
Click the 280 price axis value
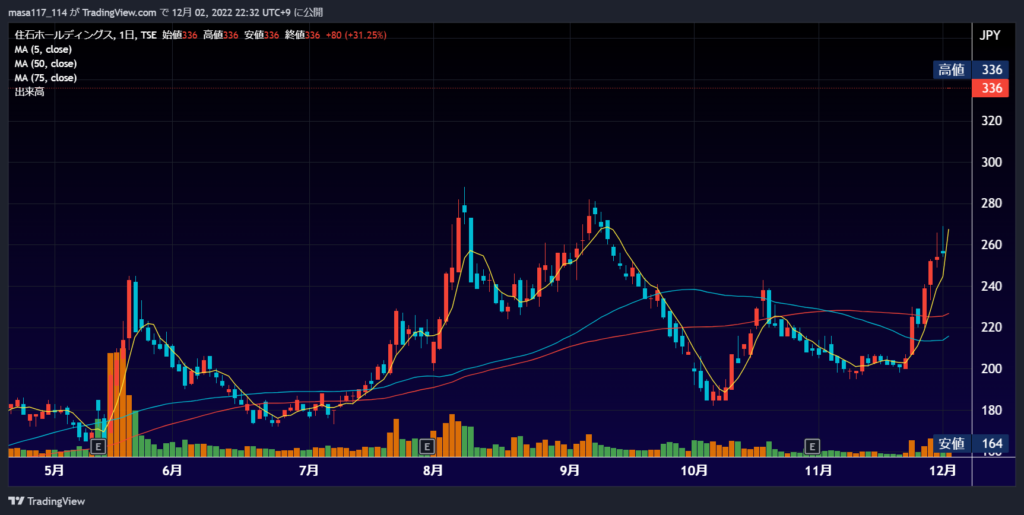(x=991, y=204)
